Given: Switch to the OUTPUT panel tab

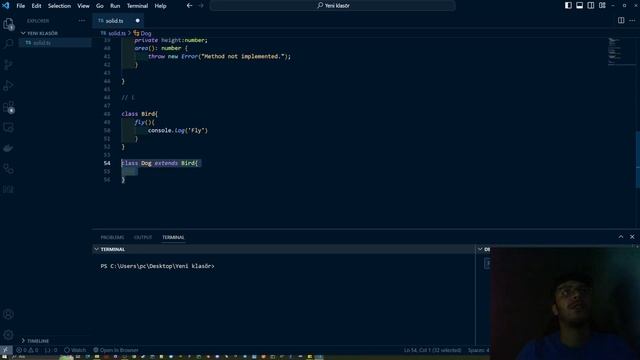Looking at the screenshot, I should click(143, 237).
